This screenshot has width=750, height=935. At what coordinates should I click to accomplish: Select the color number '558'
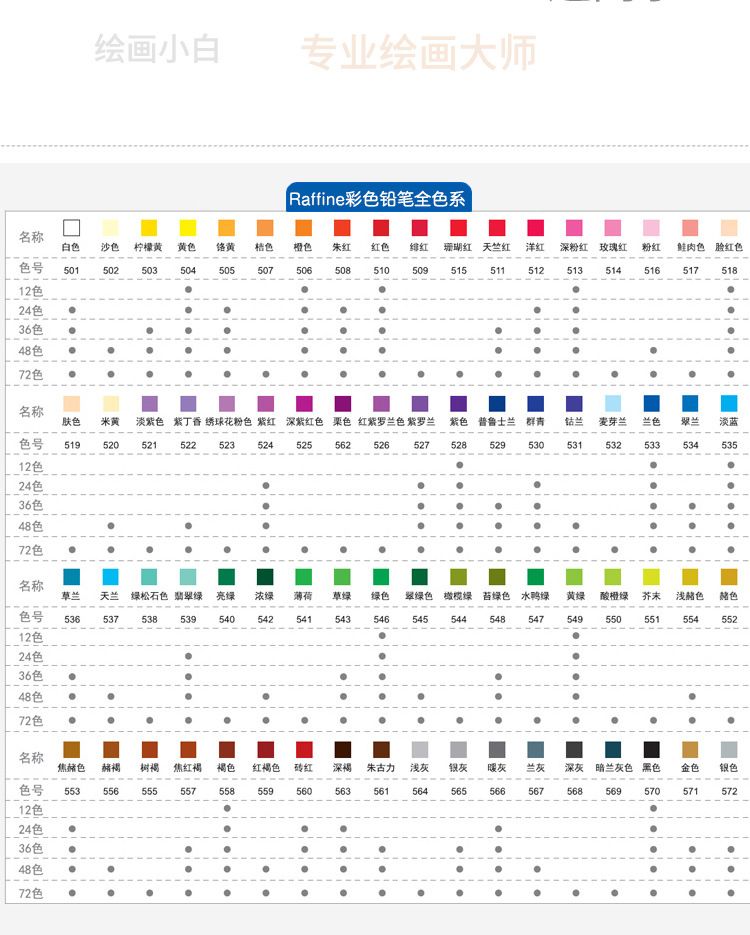(227, 791)
